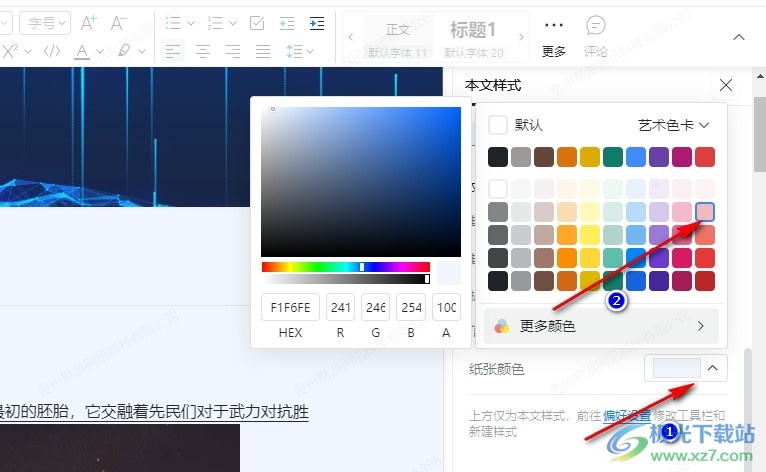Show previous styles with left arrow

point(351,37)
